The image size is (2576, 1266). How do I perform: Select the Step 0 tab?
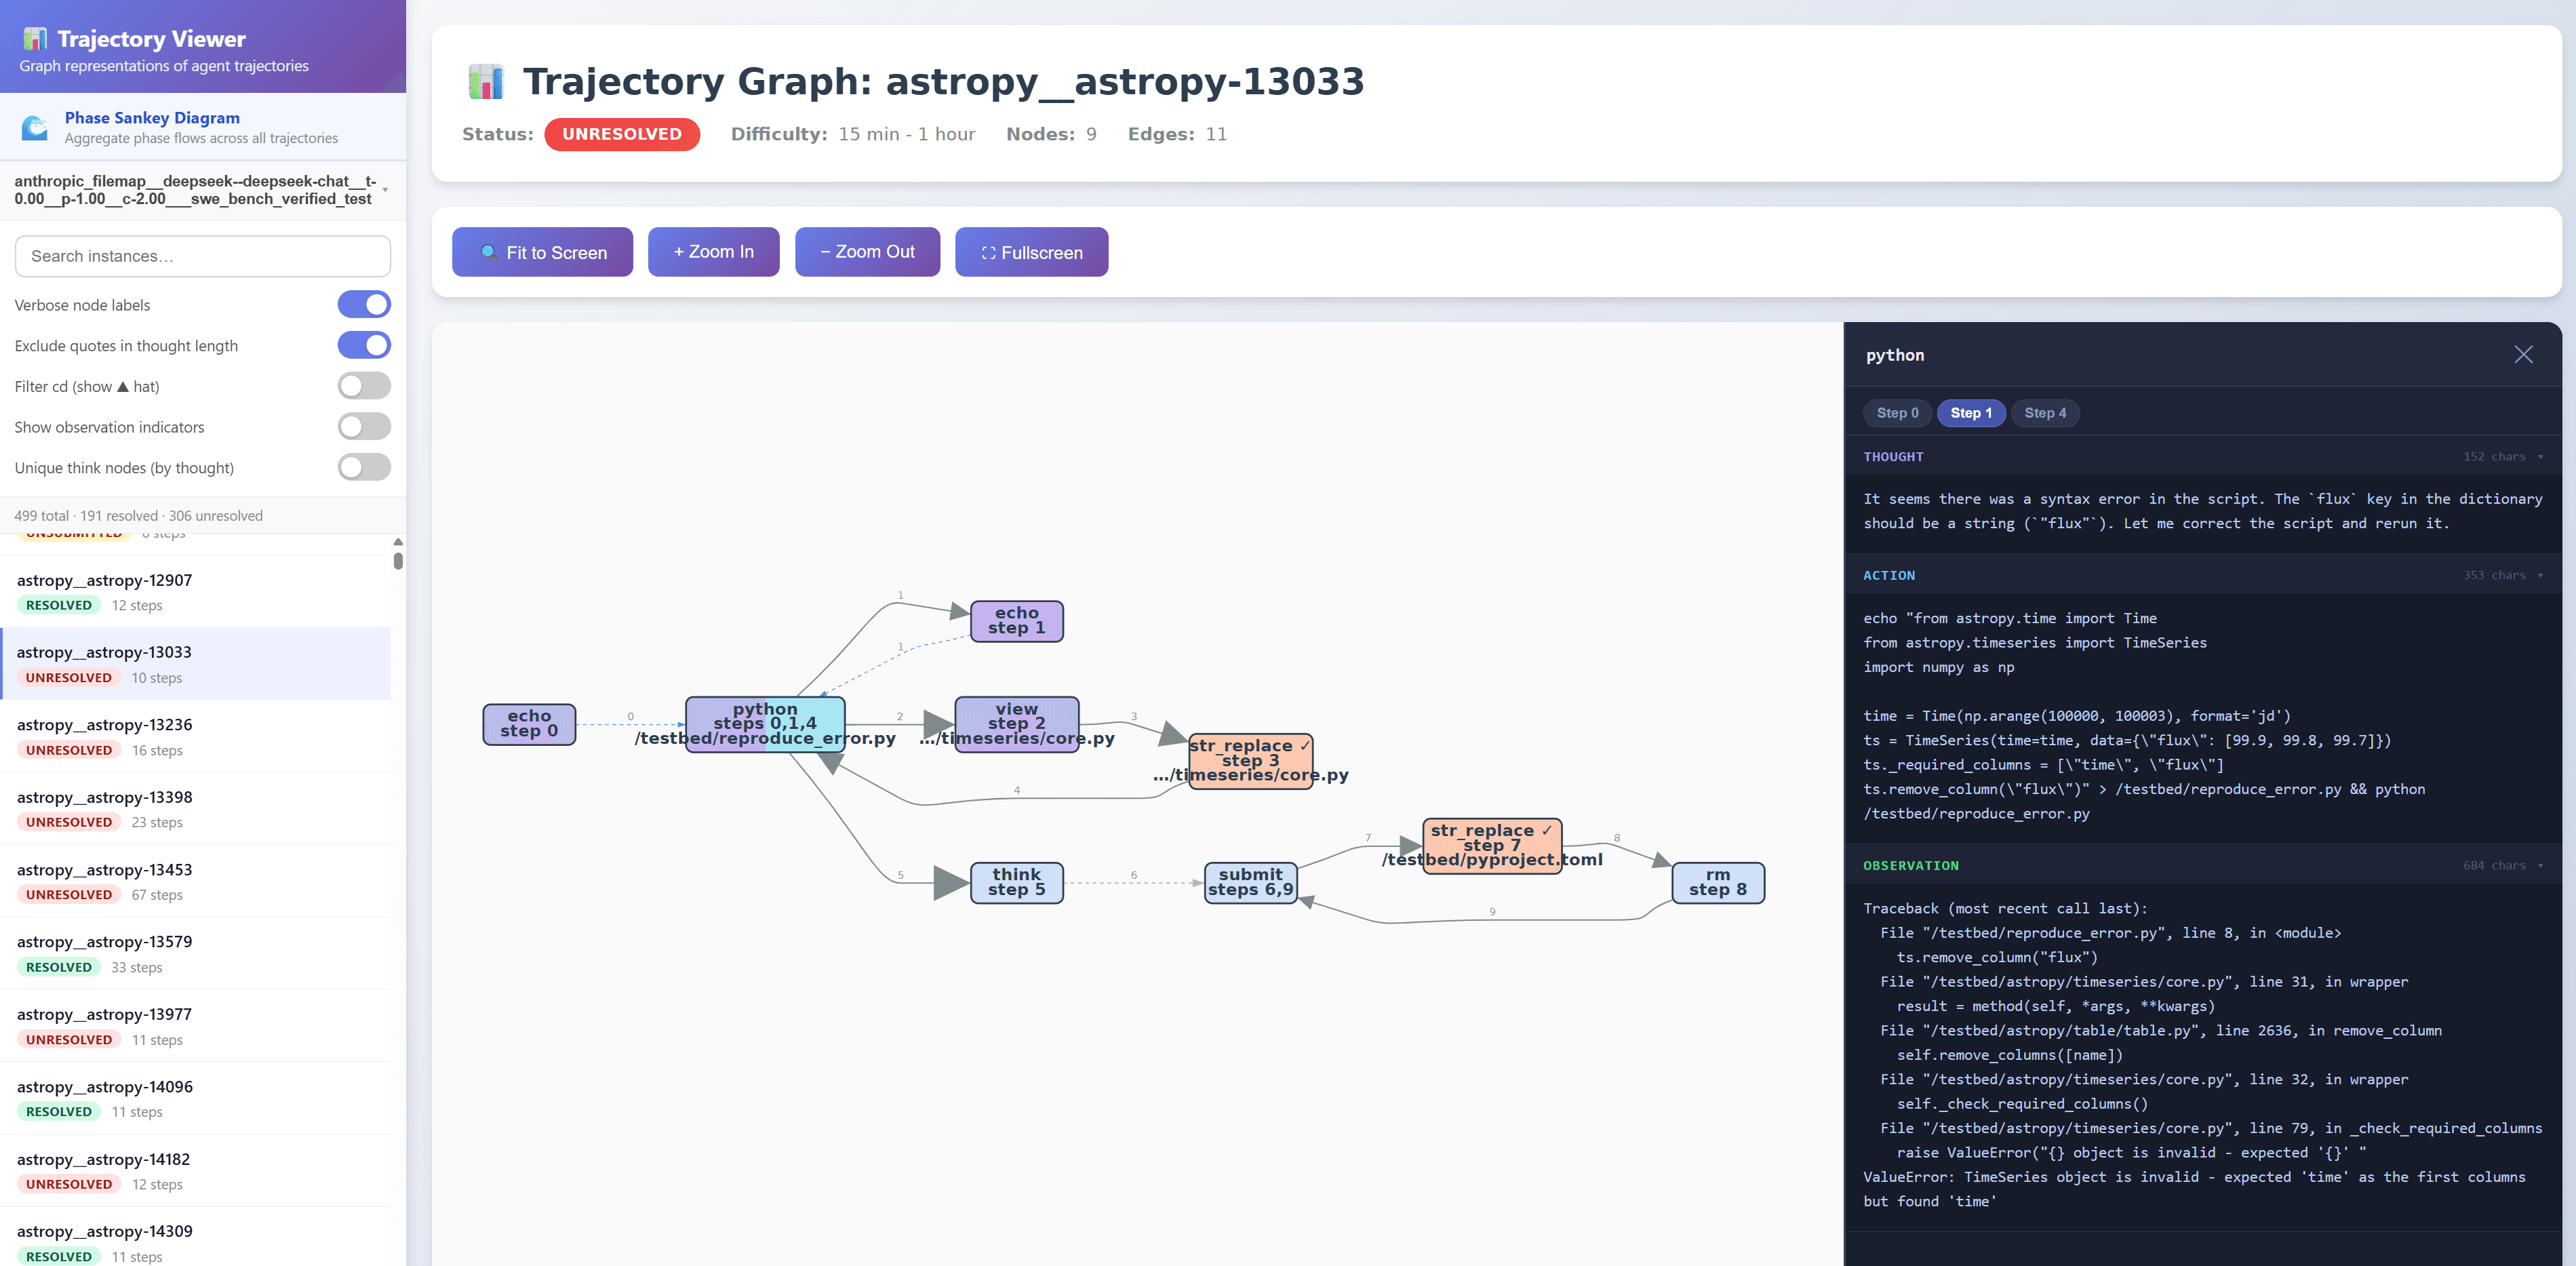point(1897,413)
